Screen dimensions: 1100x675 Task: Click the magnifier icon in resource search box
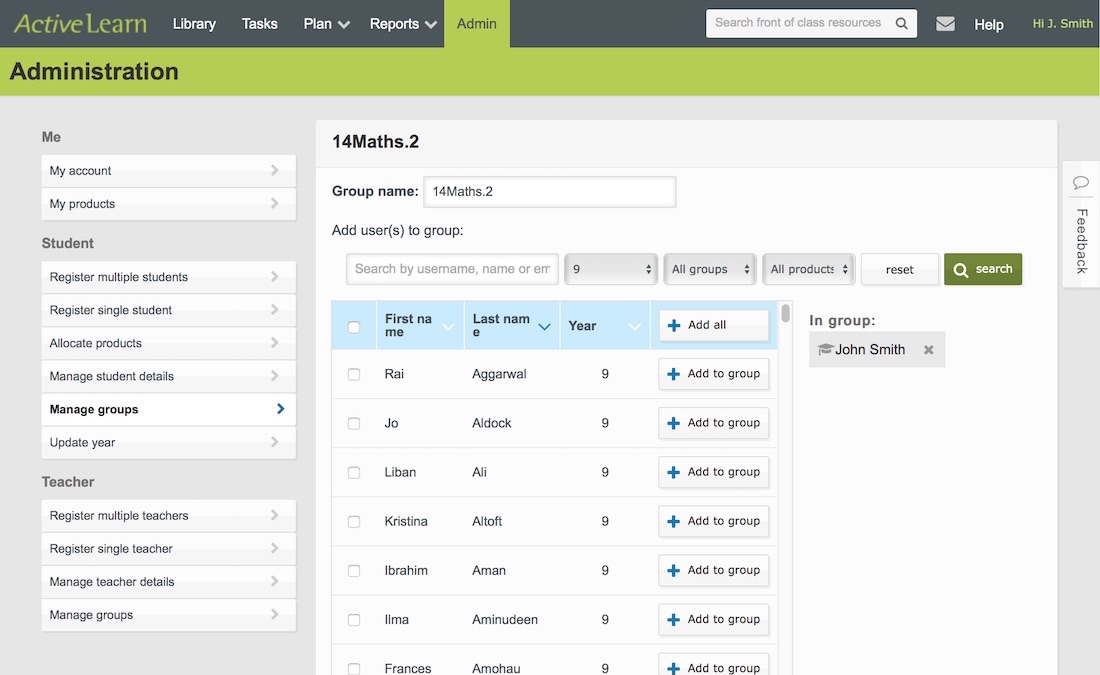click(901, 23)
